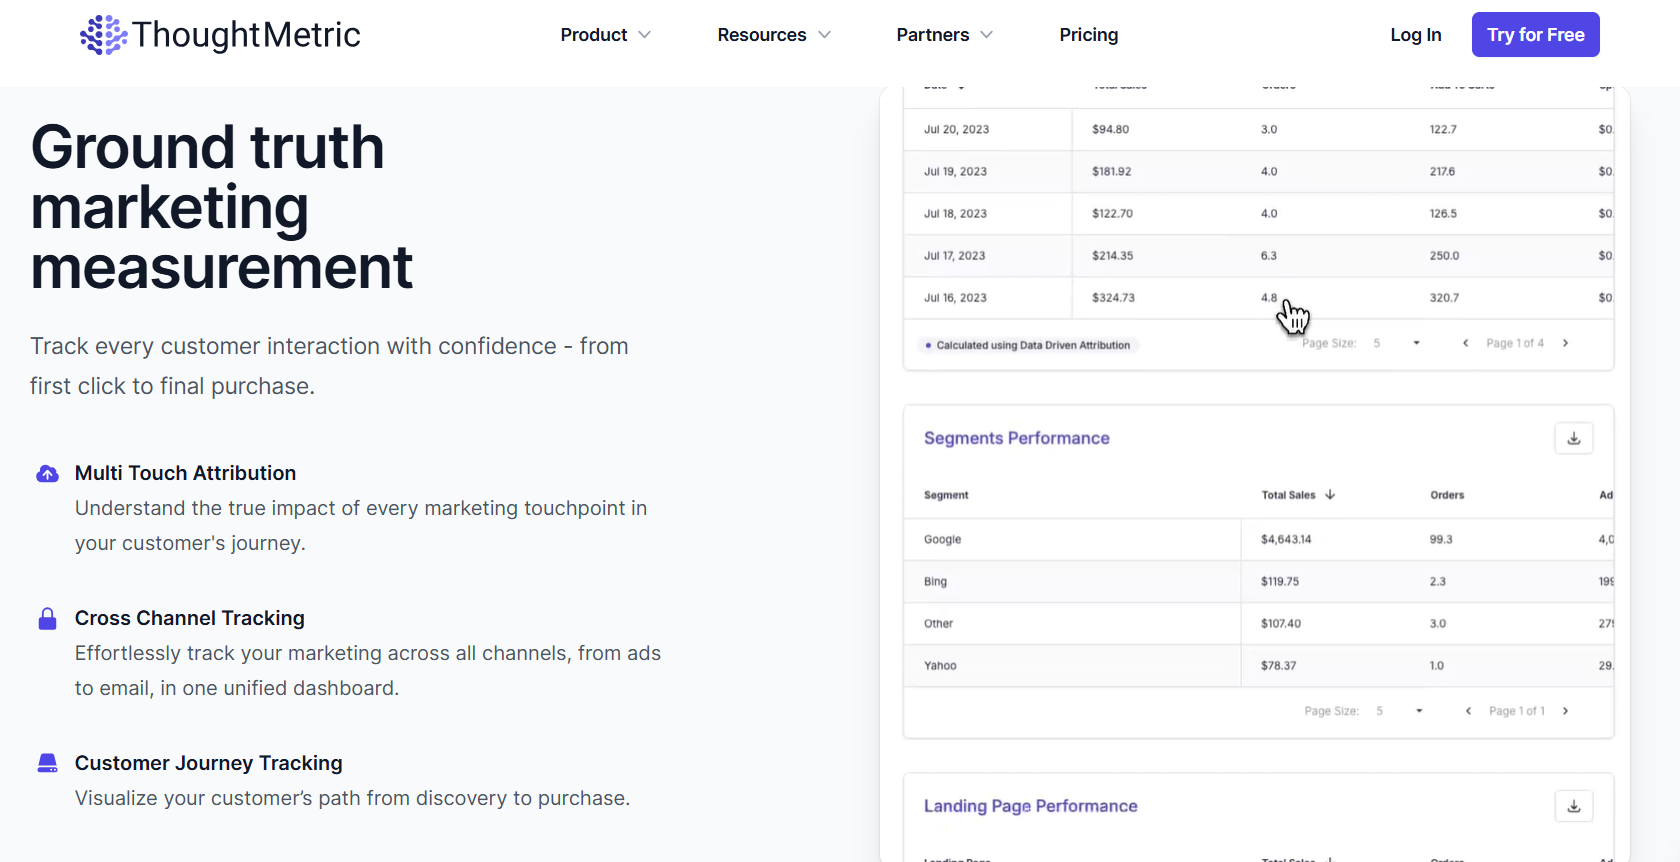Screen dimensions: 1680x862
Task: Click the Segments Performance title
Action: (1016, 438)
